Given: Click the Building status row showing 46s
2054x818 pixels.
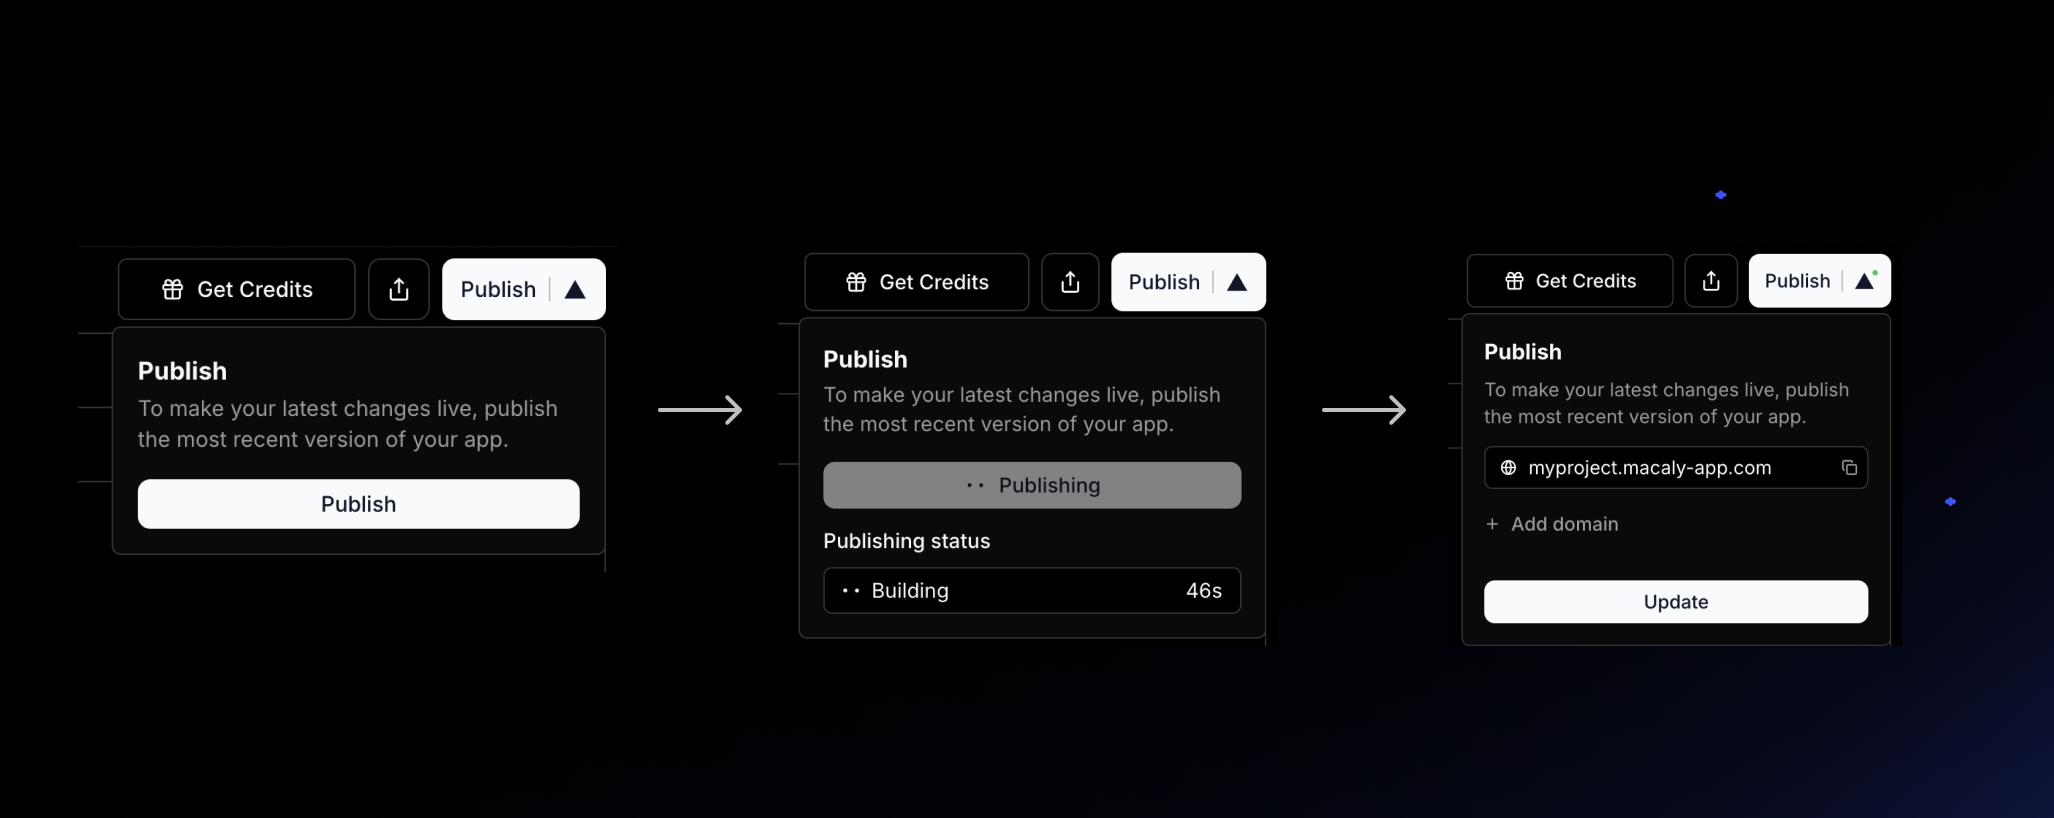Looking at the screenshot, I should tap(1031, 590).
